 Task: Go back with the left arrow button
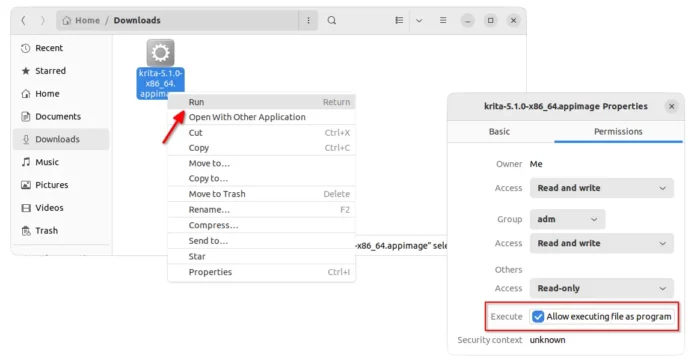tap(24, 21)
